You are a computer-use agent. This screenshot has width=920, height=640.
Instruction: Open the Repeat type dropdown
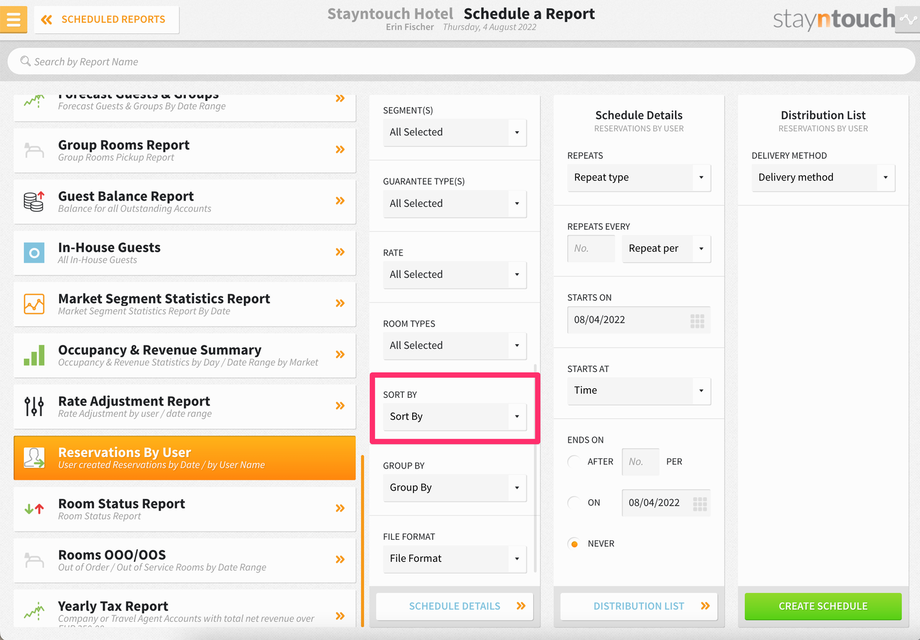coord(639,177)
